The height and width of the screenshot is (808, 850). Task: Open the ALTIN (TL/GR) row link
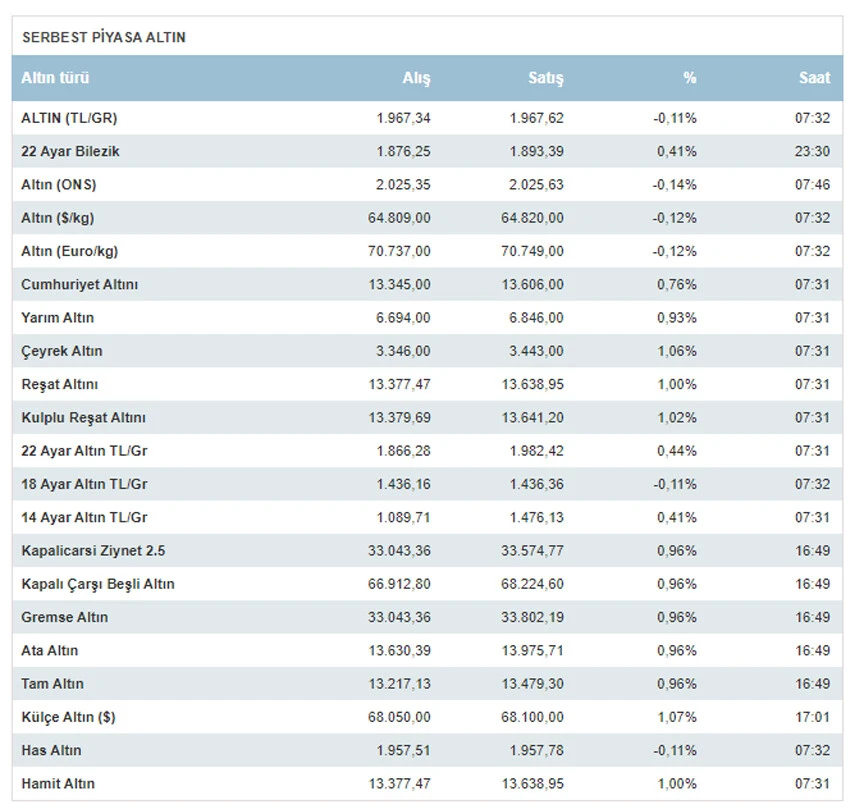point(69,118)
